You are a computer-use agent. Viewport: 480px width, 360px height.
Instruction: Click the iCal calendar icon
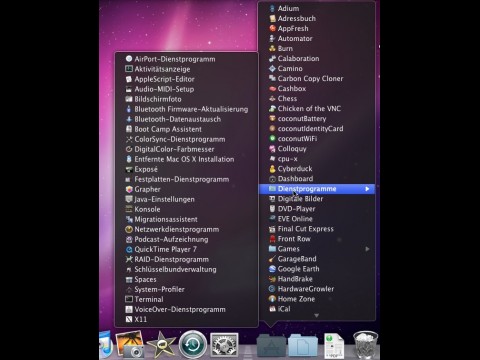pyautogui.click(x=272, y=309)
